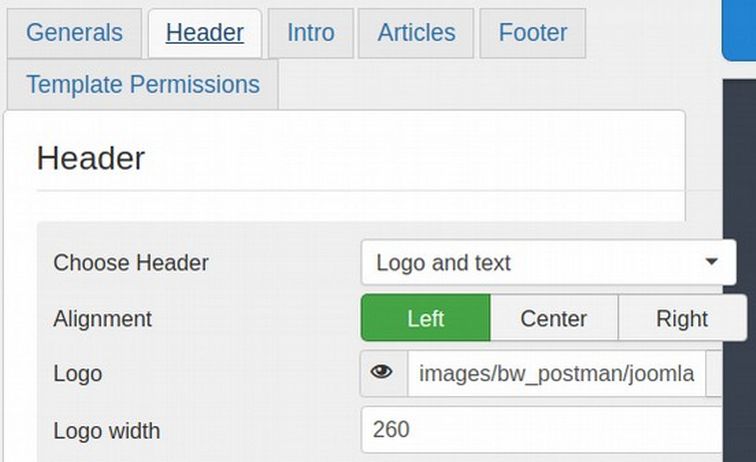Open the Footer tab
The height and width of the screenshot is (462, 756).
532,33
